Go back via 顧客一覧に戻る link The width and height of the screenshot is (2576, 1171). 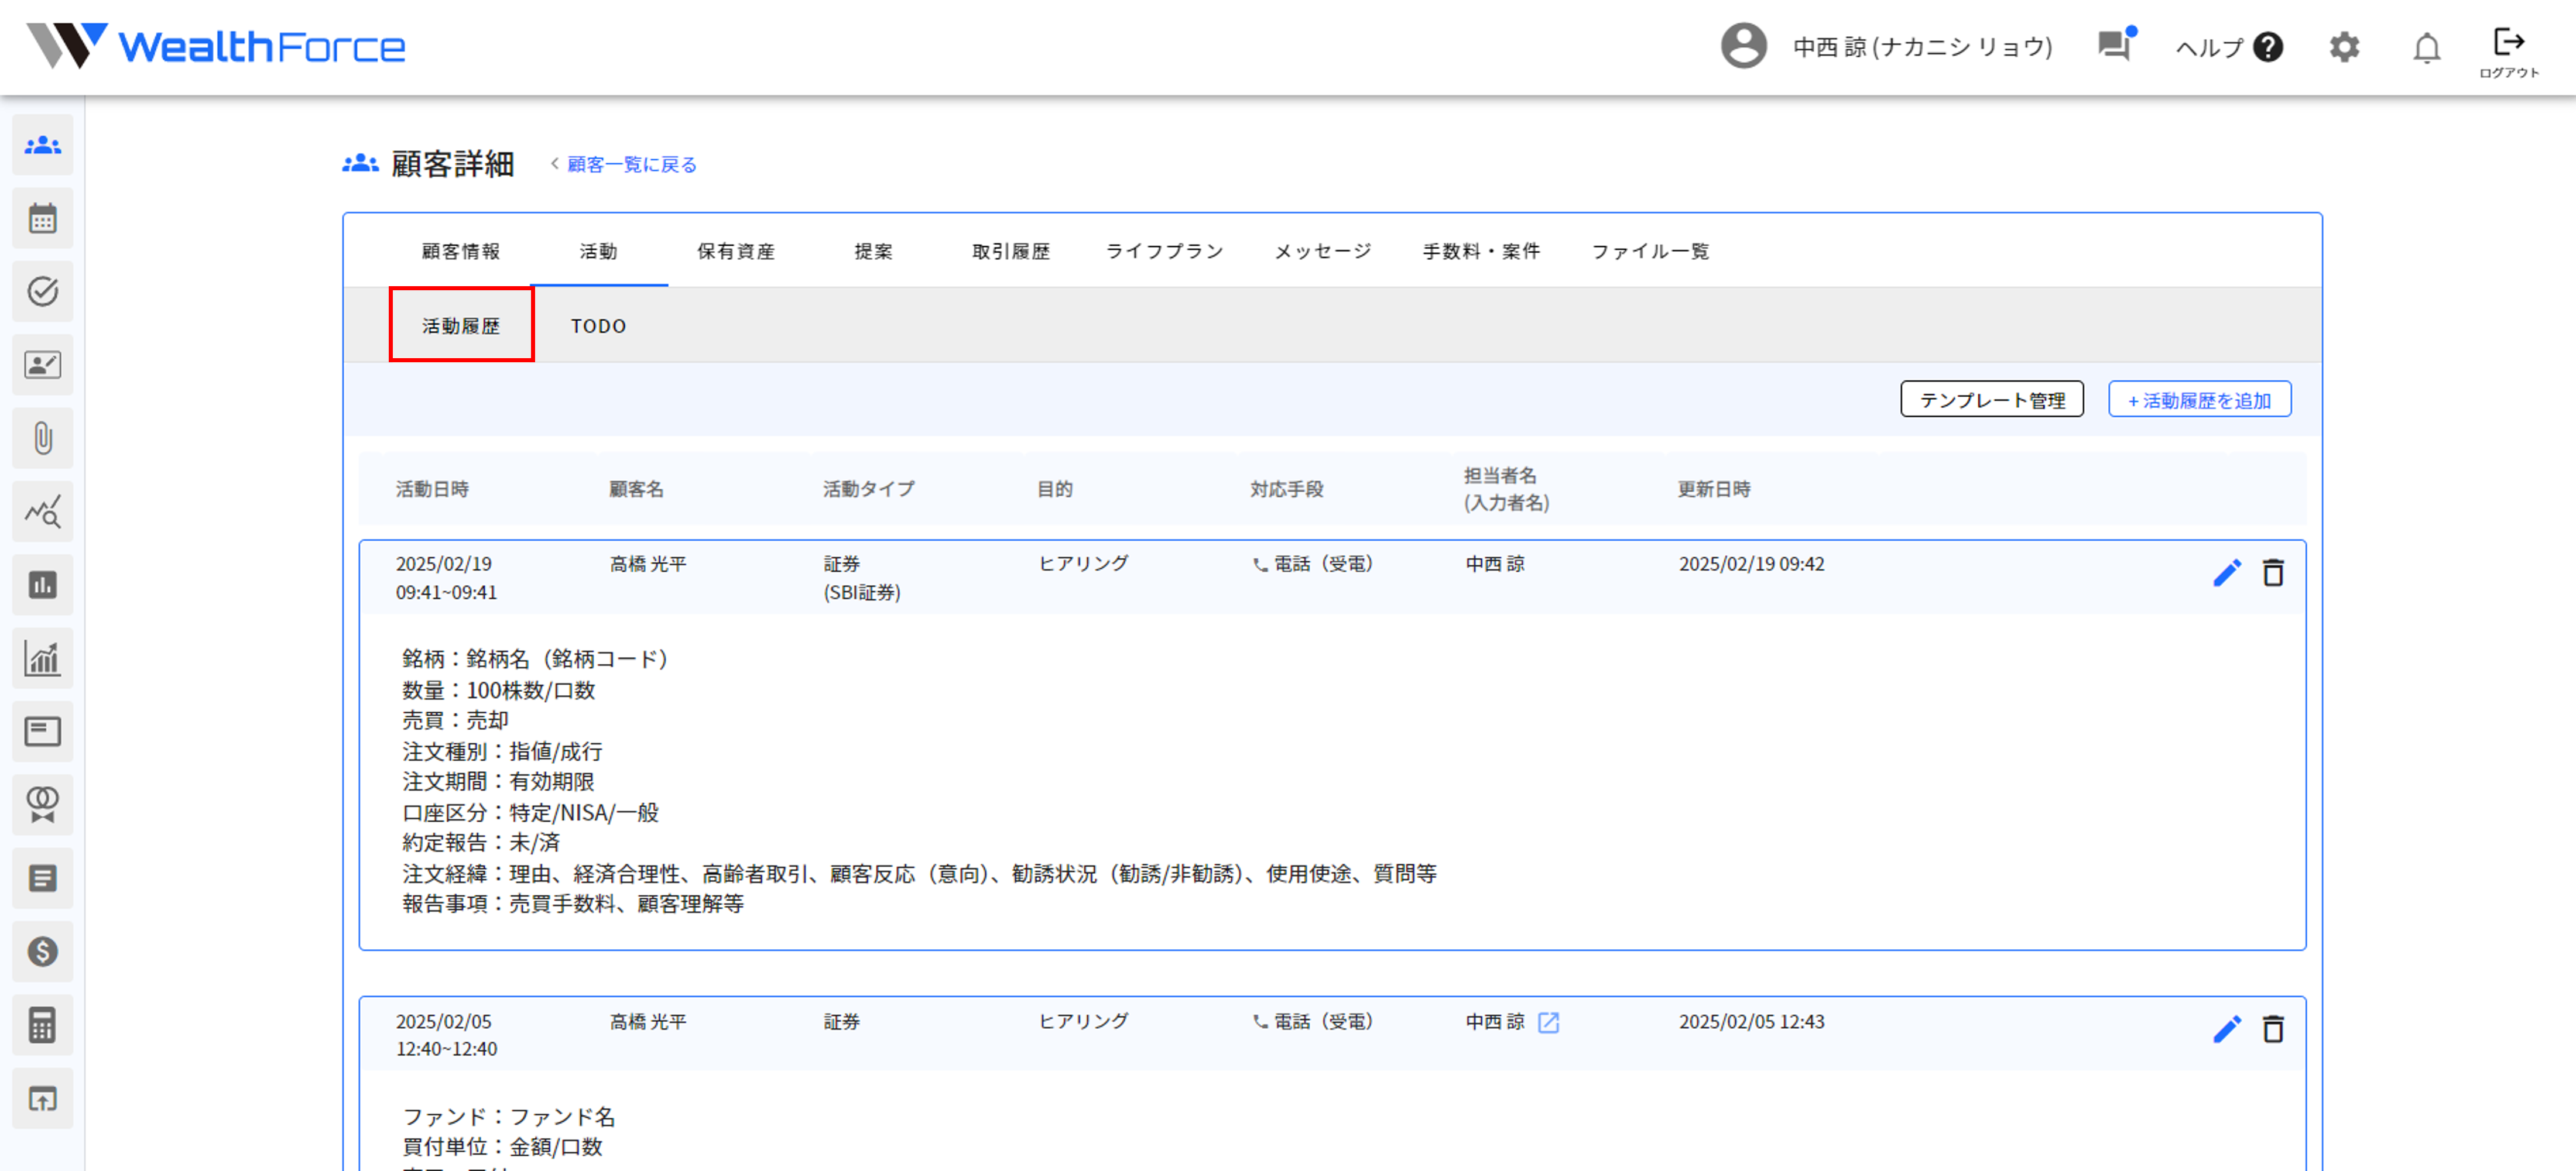631,164
